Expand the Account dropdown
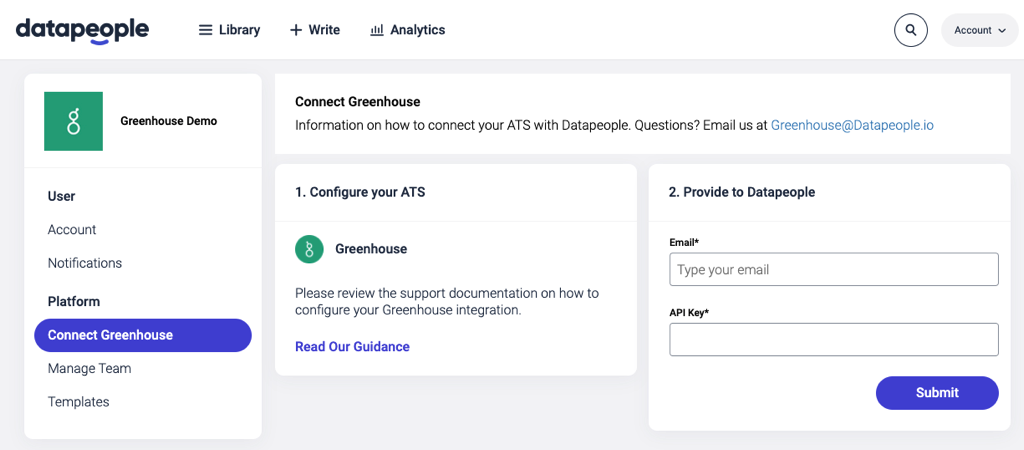Image resolution: width=1024 pixels, height=450 pixels. (980, 30)
